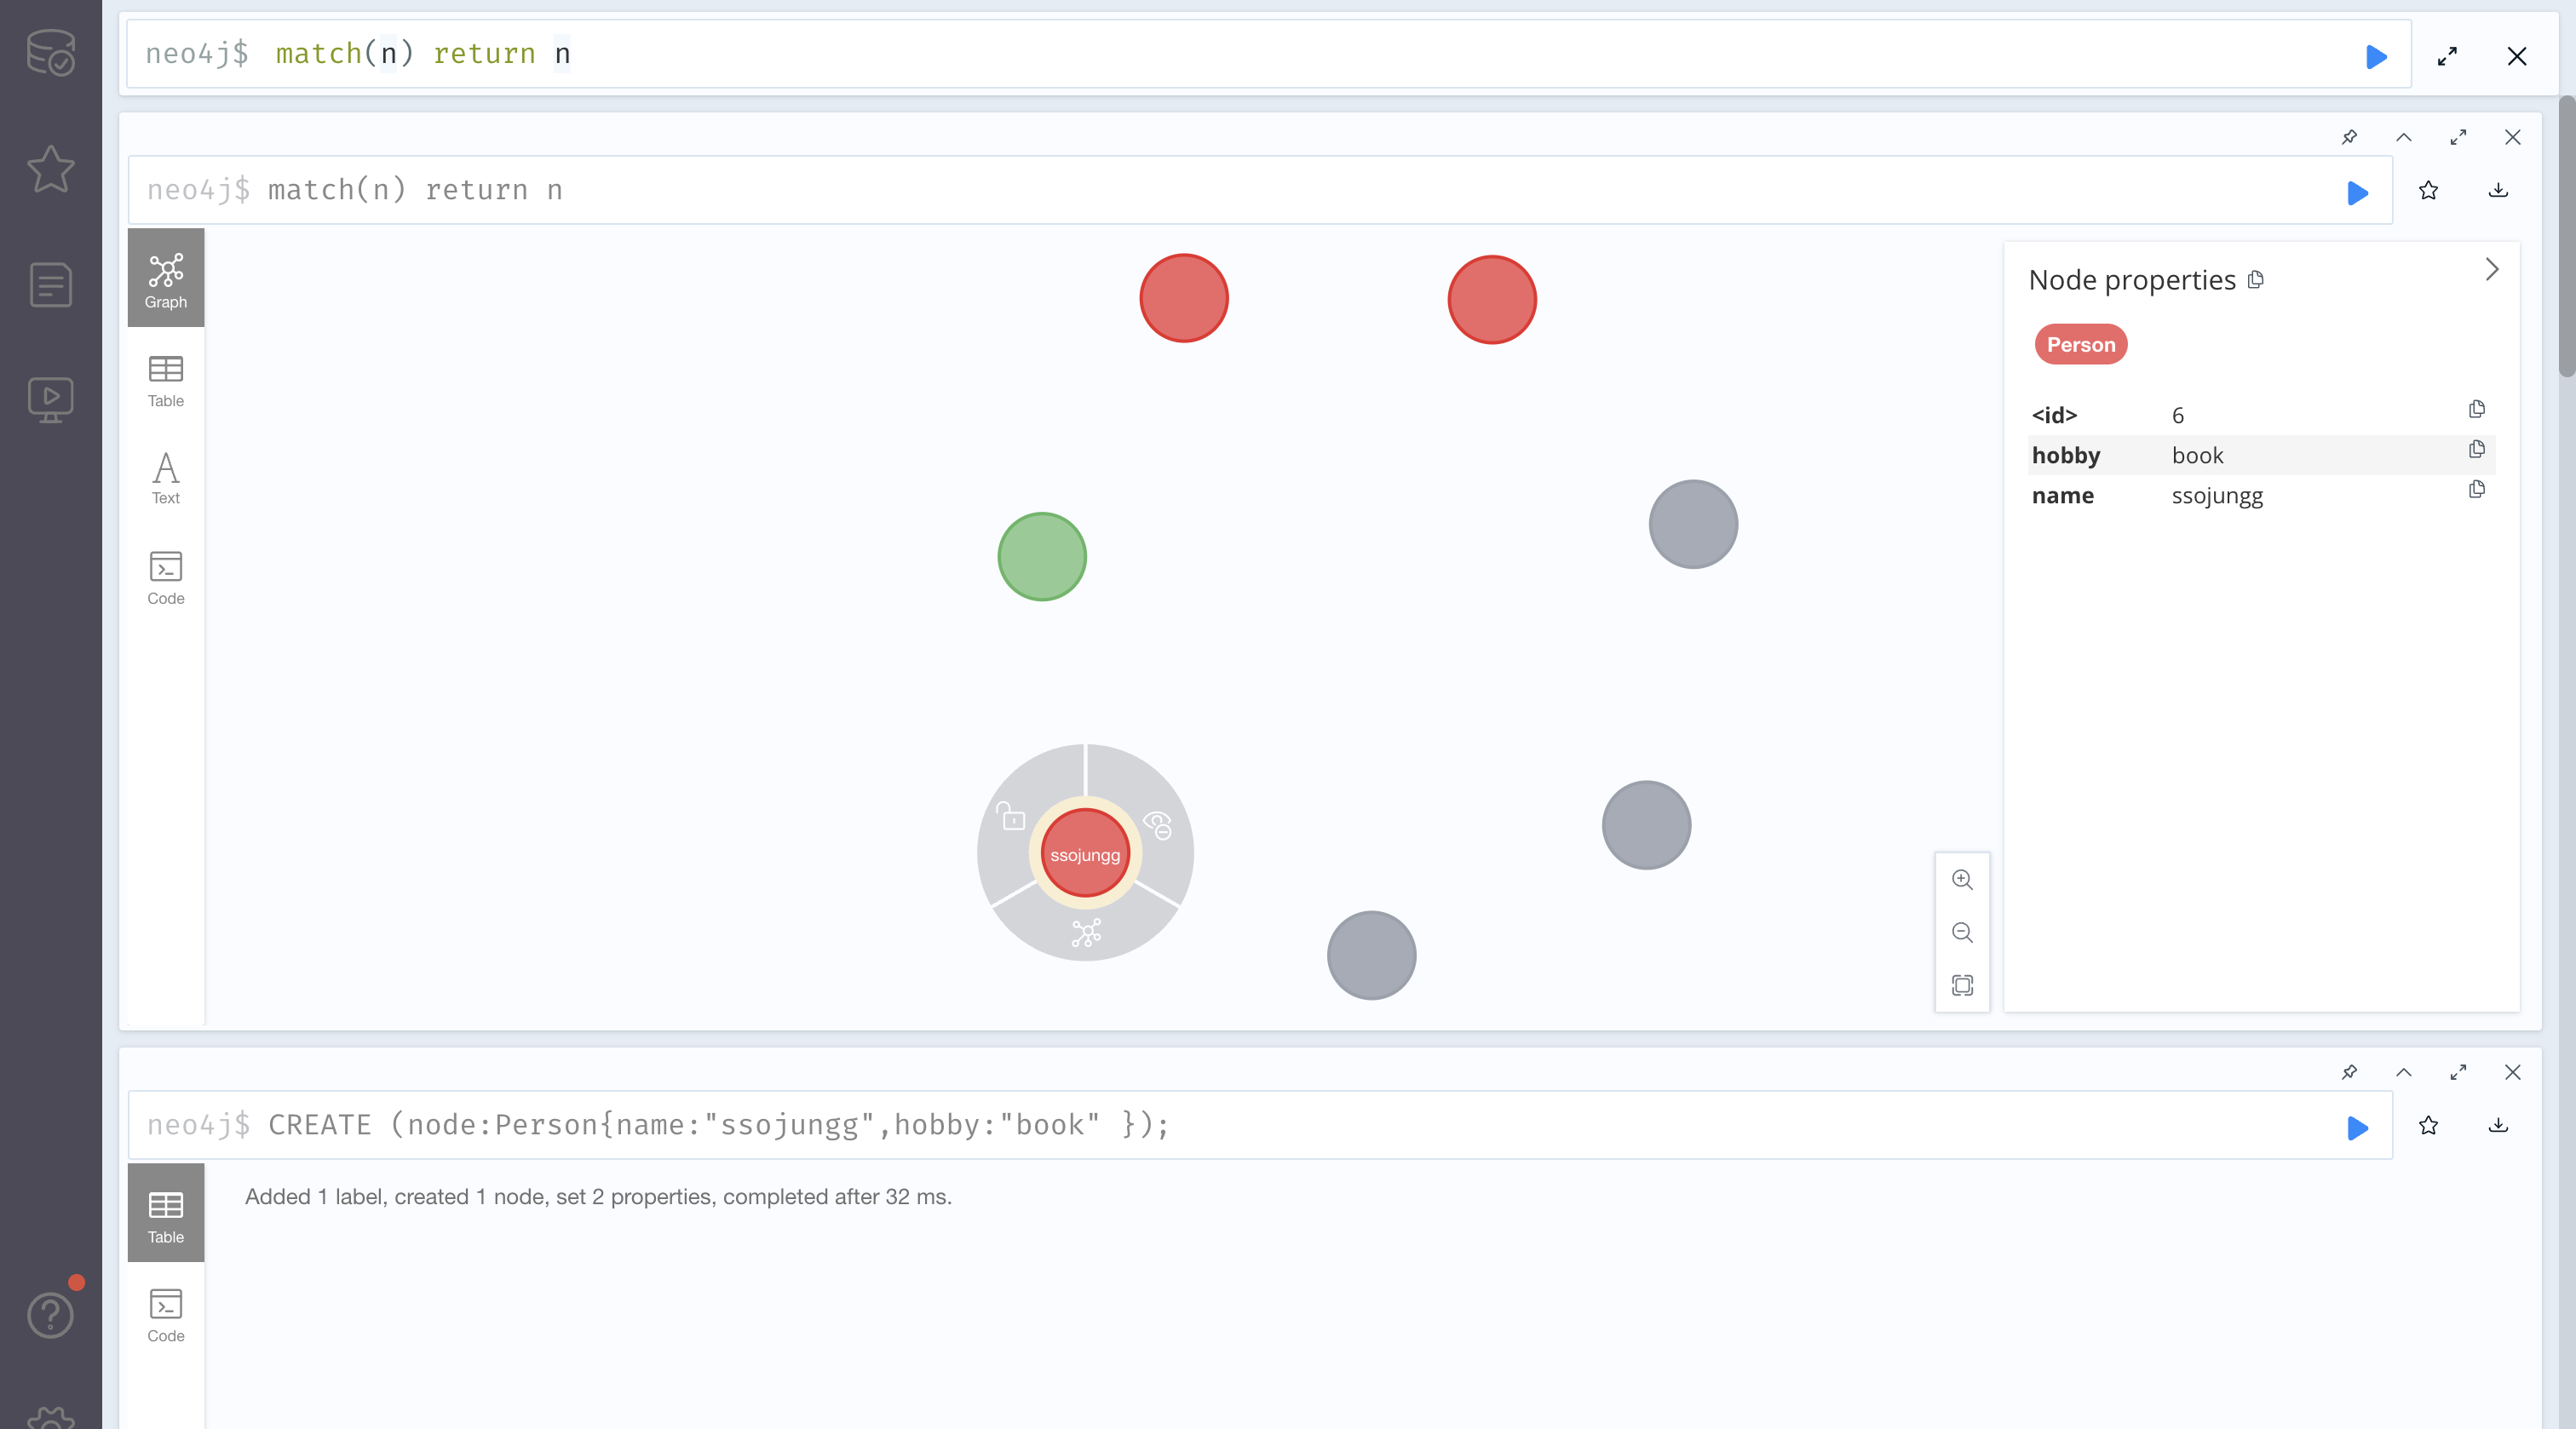Unlock the ssojungg node position
Viewport: 2576px width, 1429px height.
pos(1012,817)
